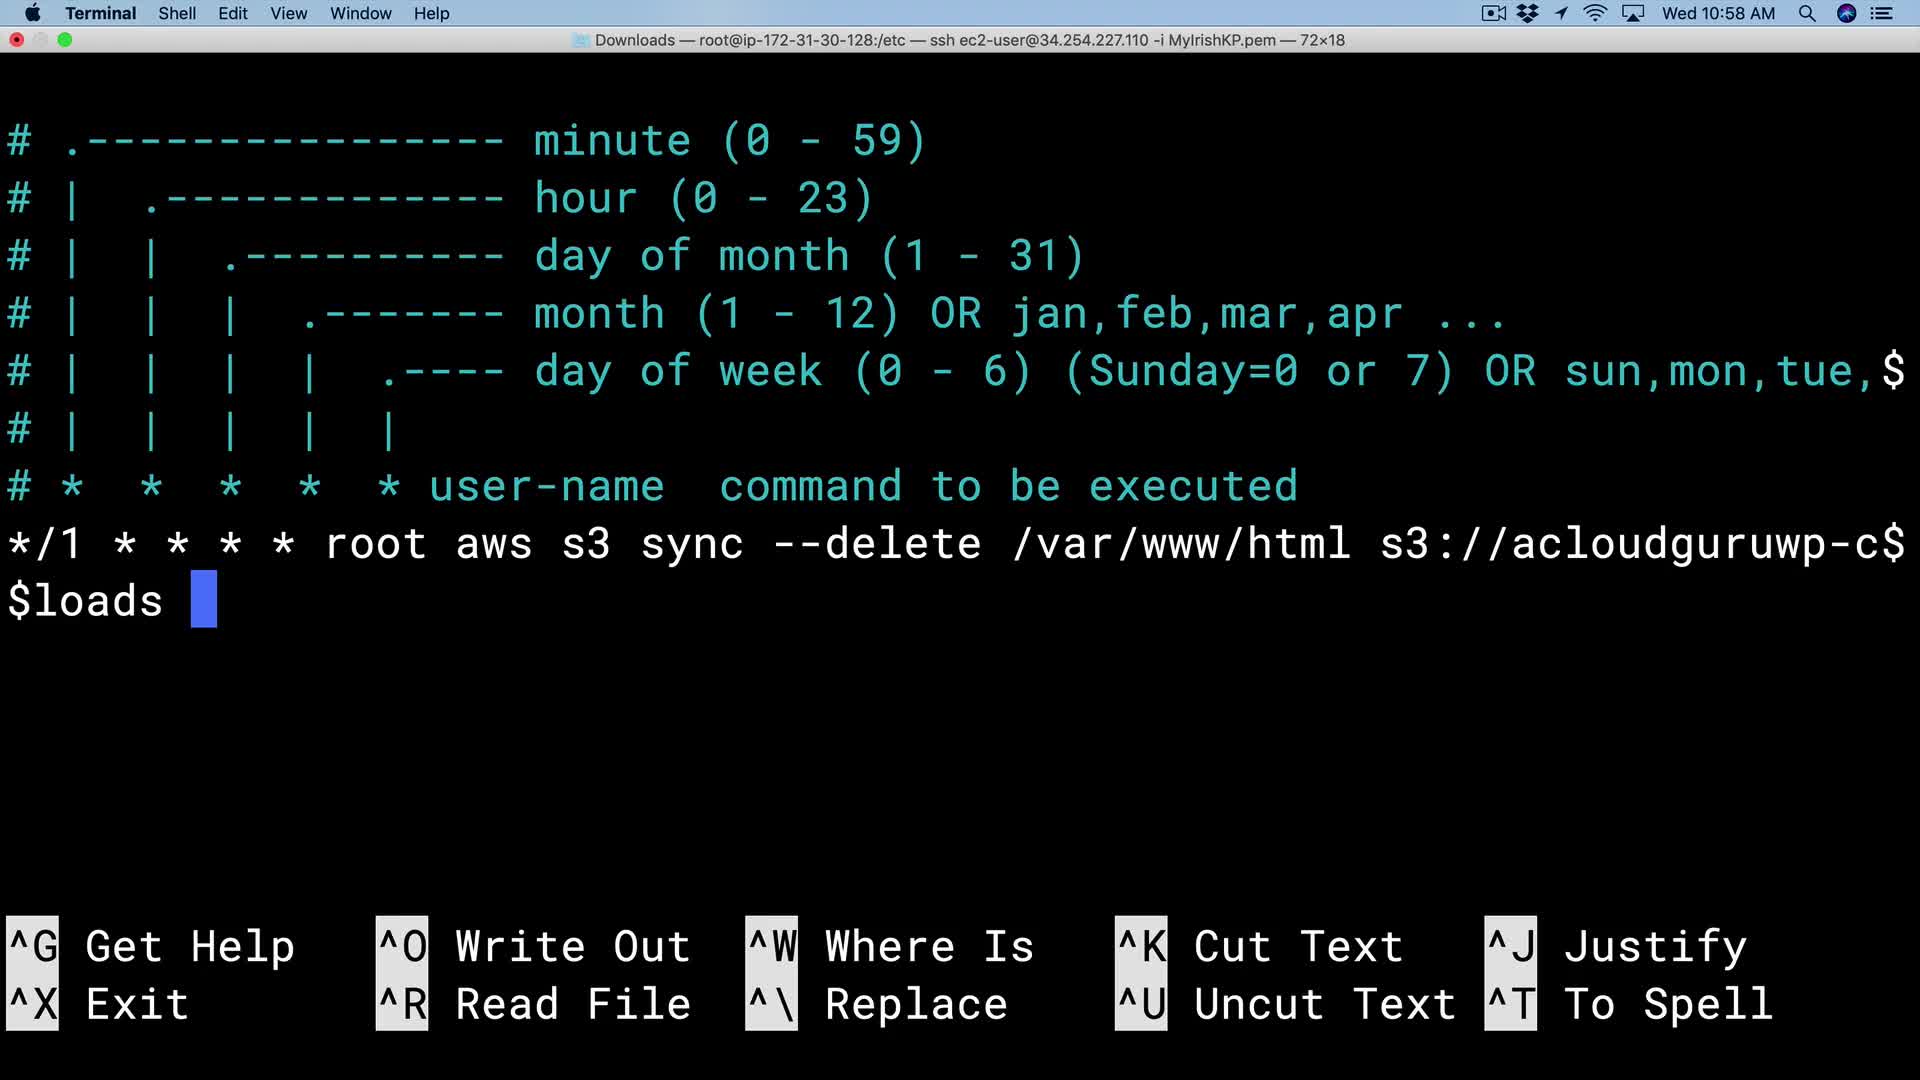Open the Window menu
Screen dimensions: 1920x1080
[x=360, y=13]
